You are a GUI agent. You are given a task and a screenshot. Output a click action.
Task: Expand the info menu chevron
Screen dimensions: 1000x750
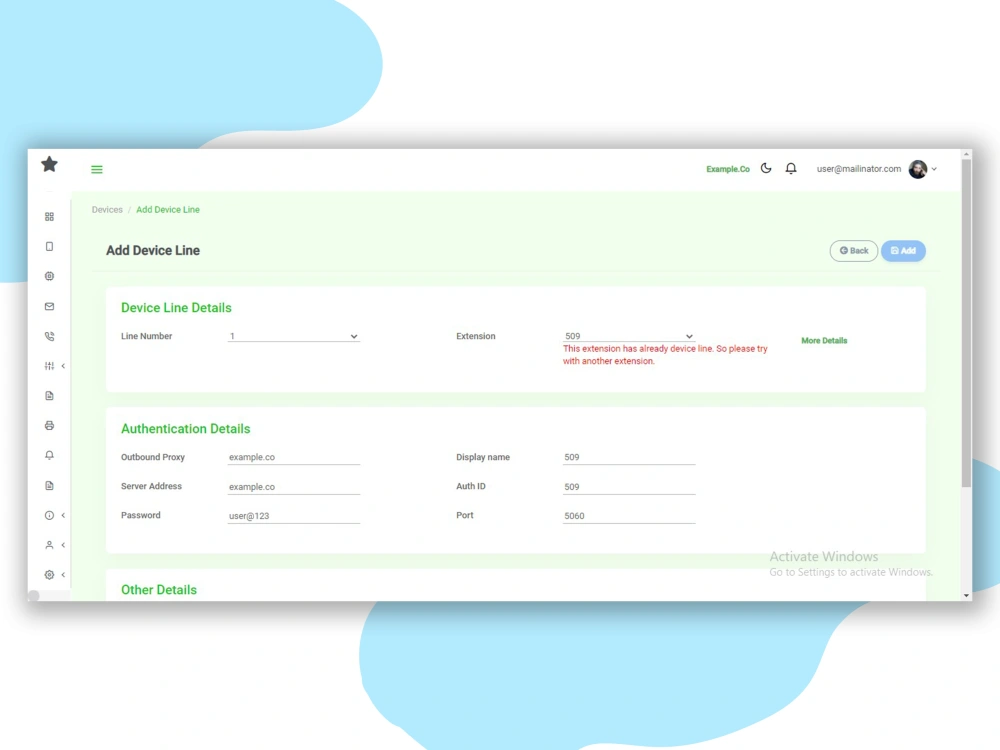click(x=63, y=515)
